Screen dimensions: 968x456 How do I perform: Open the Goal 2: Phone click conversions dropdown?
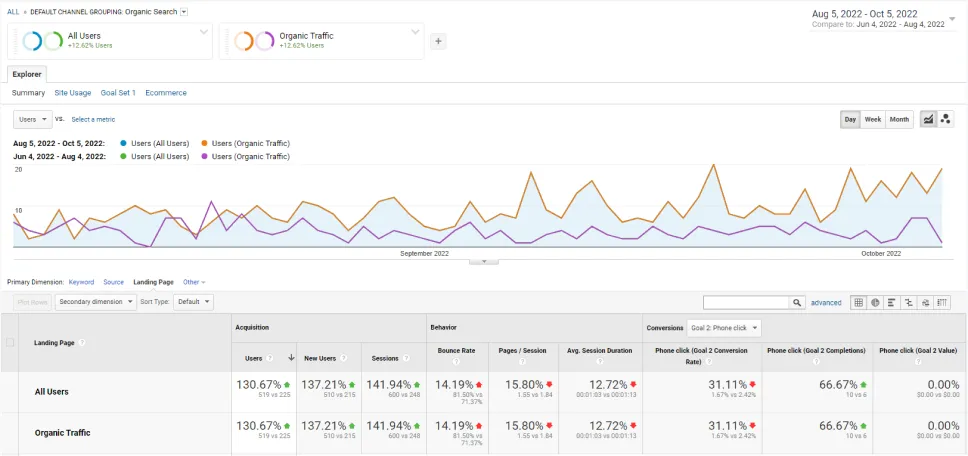pos(724,328)
